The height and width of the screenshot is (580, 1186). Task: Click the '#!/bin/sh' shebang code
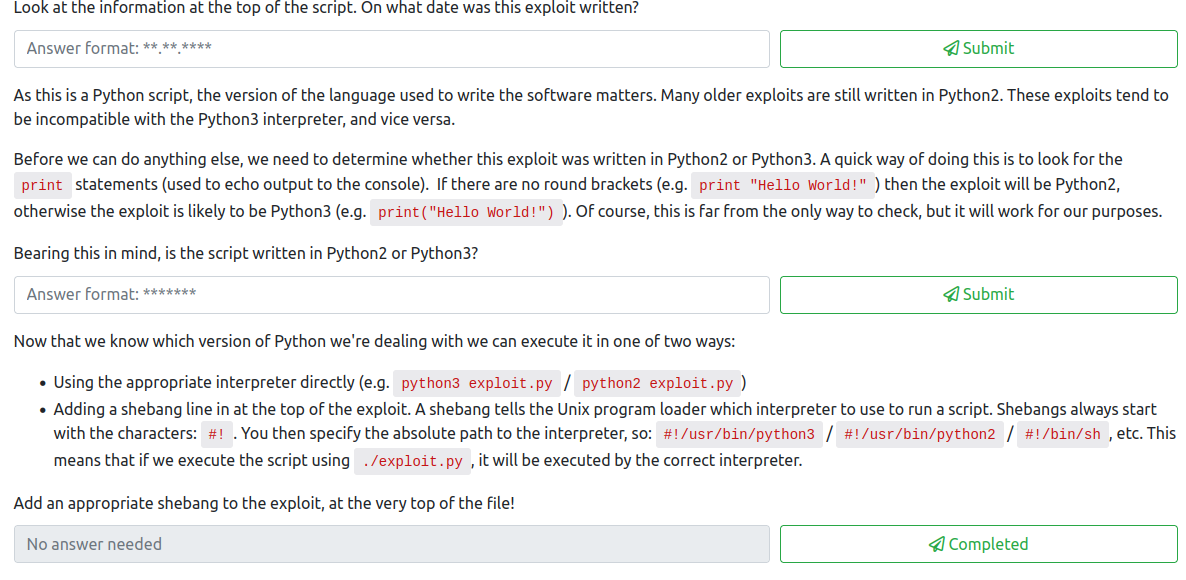[x=1062, y=435]
